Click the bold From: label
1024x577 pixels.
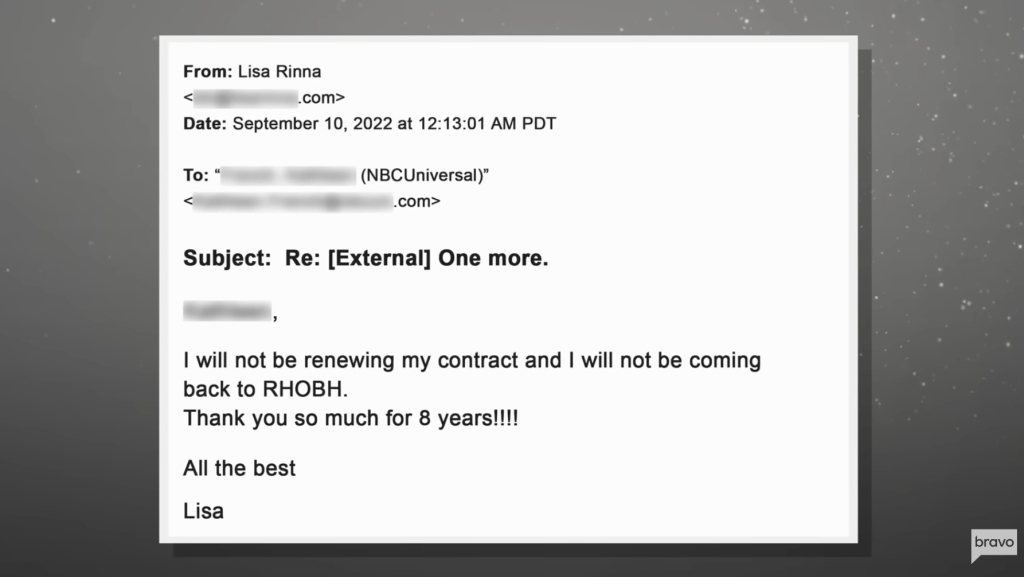click(207, 71)
